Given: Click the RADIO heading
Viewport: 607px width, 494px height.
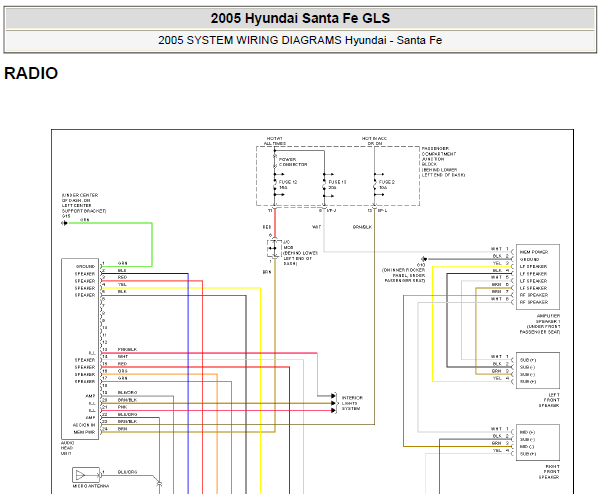Looking at the screenshot, I should (x=31, y=73).
